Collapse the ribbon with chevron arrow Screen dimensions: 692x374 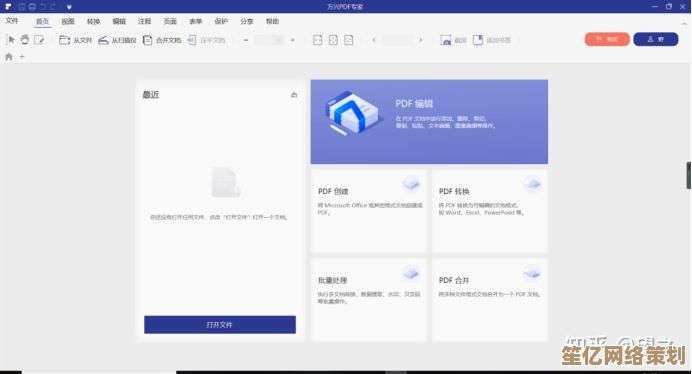click(684, 23)
